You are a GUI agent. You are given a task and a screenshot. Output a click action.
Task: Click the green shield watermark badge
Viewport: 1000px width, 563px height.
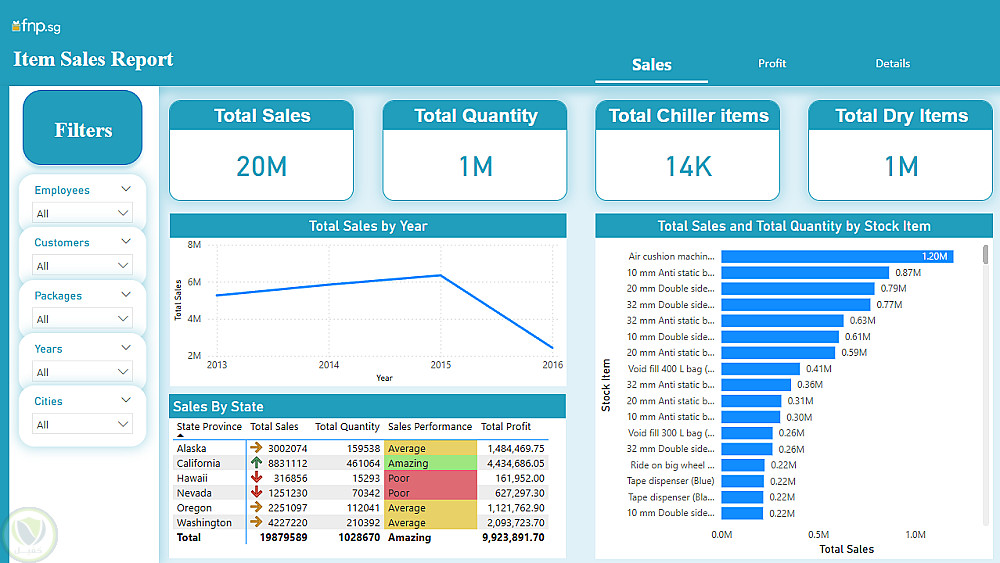tap(30, 534)
